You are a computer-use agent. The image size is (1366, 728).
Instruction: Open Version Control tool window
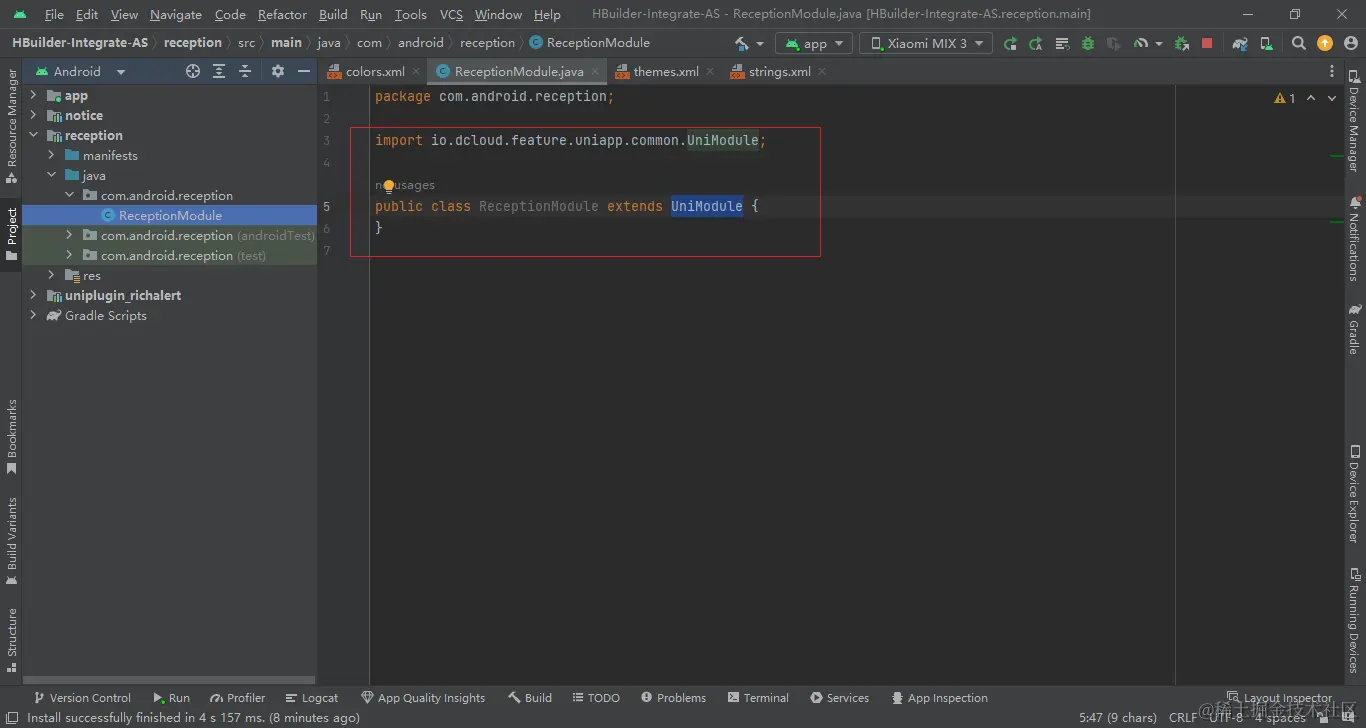82,698
